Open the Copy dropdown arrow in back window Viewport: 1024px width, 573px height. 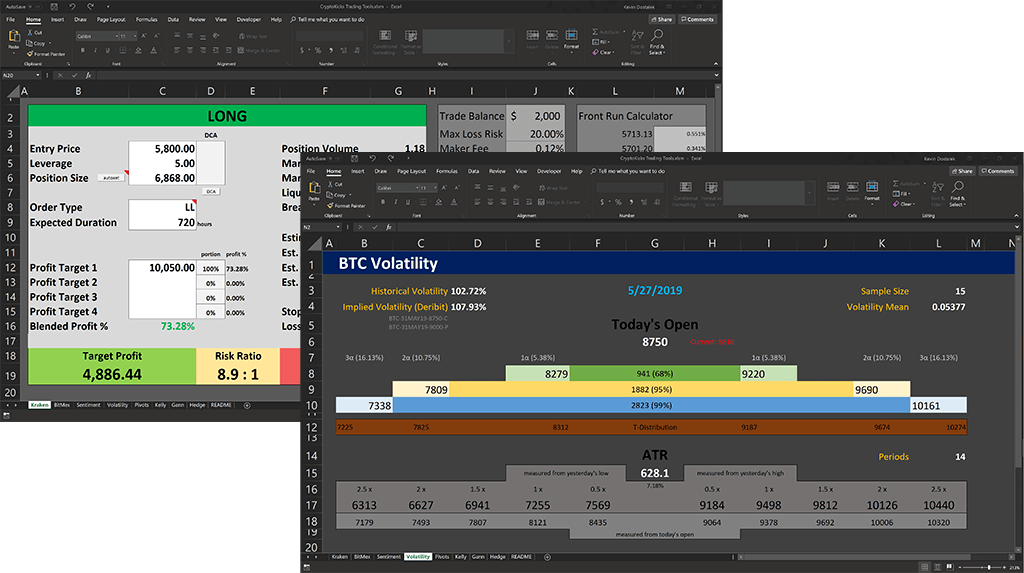[x=50, y=44]
